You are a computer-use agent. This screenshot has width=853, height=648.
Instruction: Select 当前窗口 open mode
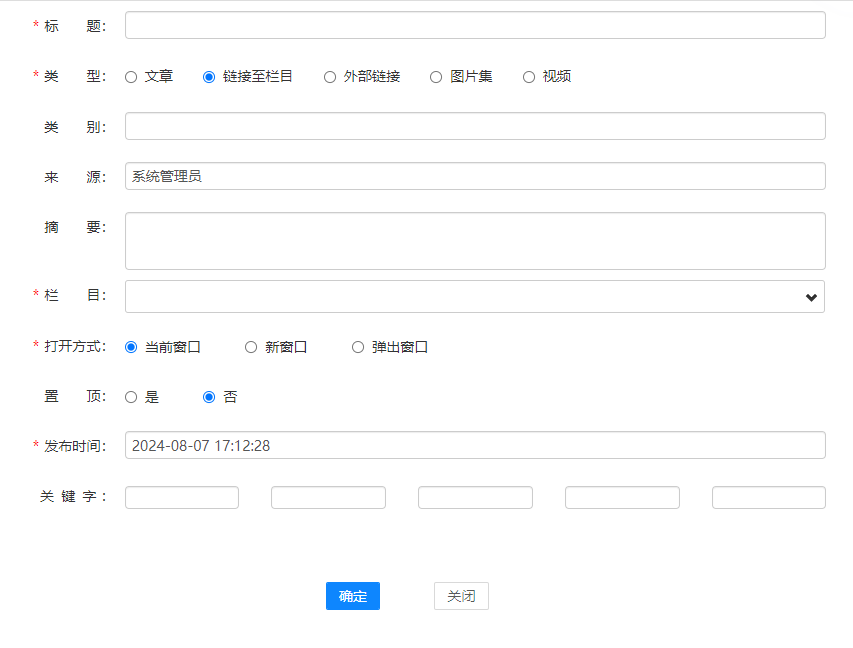click(x=131, y=347)
